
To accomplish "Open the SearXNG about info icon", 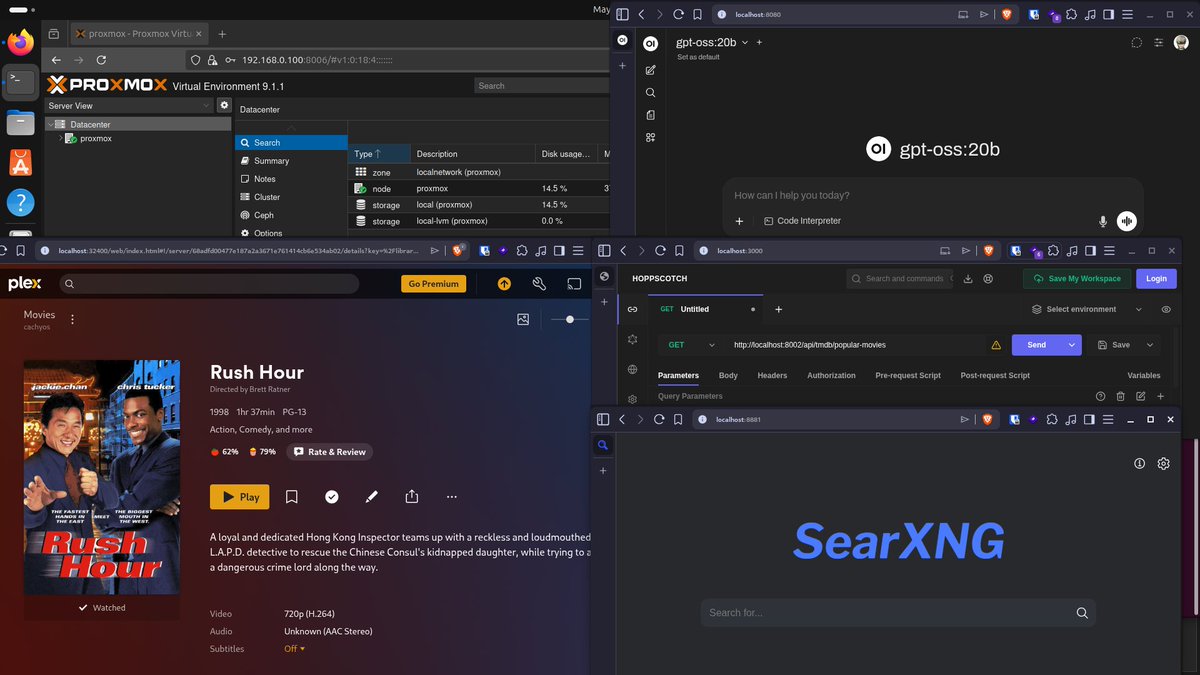I will pos(1139,464).
